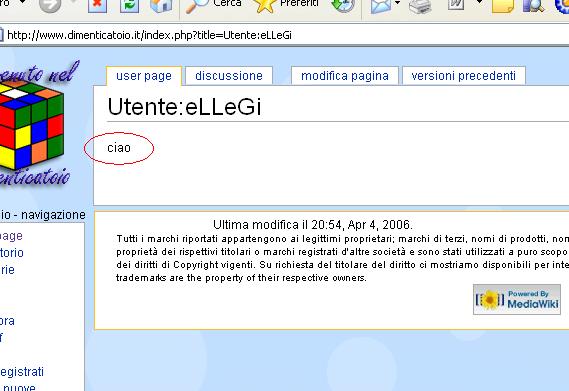Switch to the discussione tab
Viewport: 569px width, 391px height.
pyautogui.click(x=229, y=76)
